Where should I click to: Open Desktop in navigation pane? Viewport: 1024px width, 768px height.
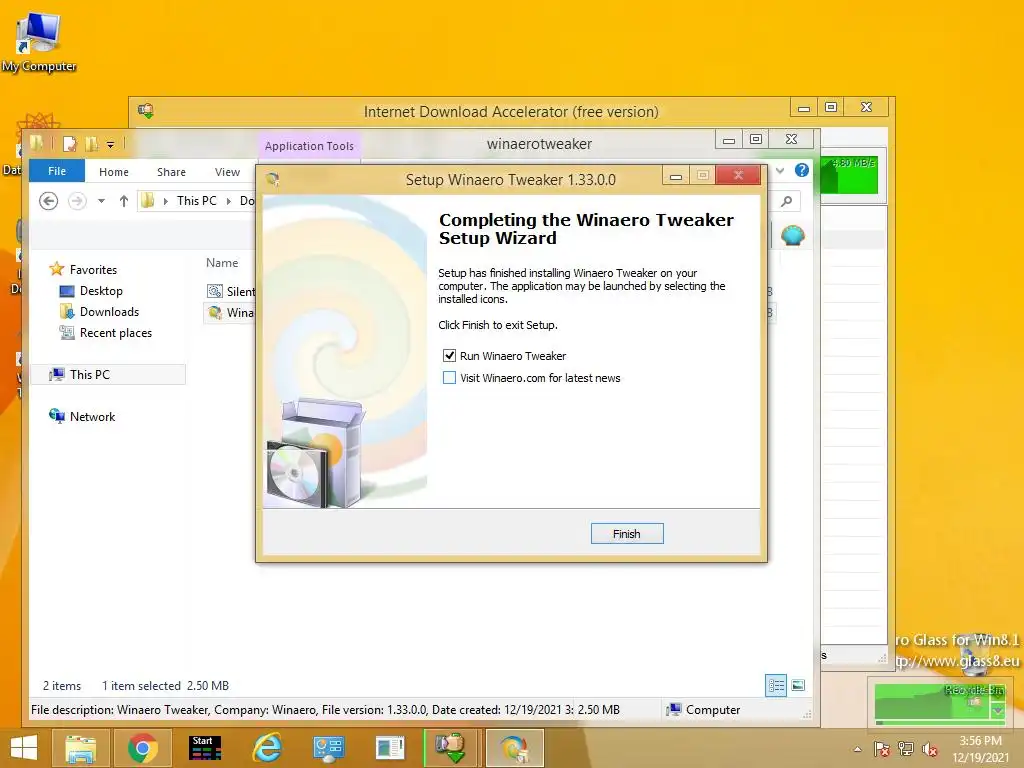101,291
